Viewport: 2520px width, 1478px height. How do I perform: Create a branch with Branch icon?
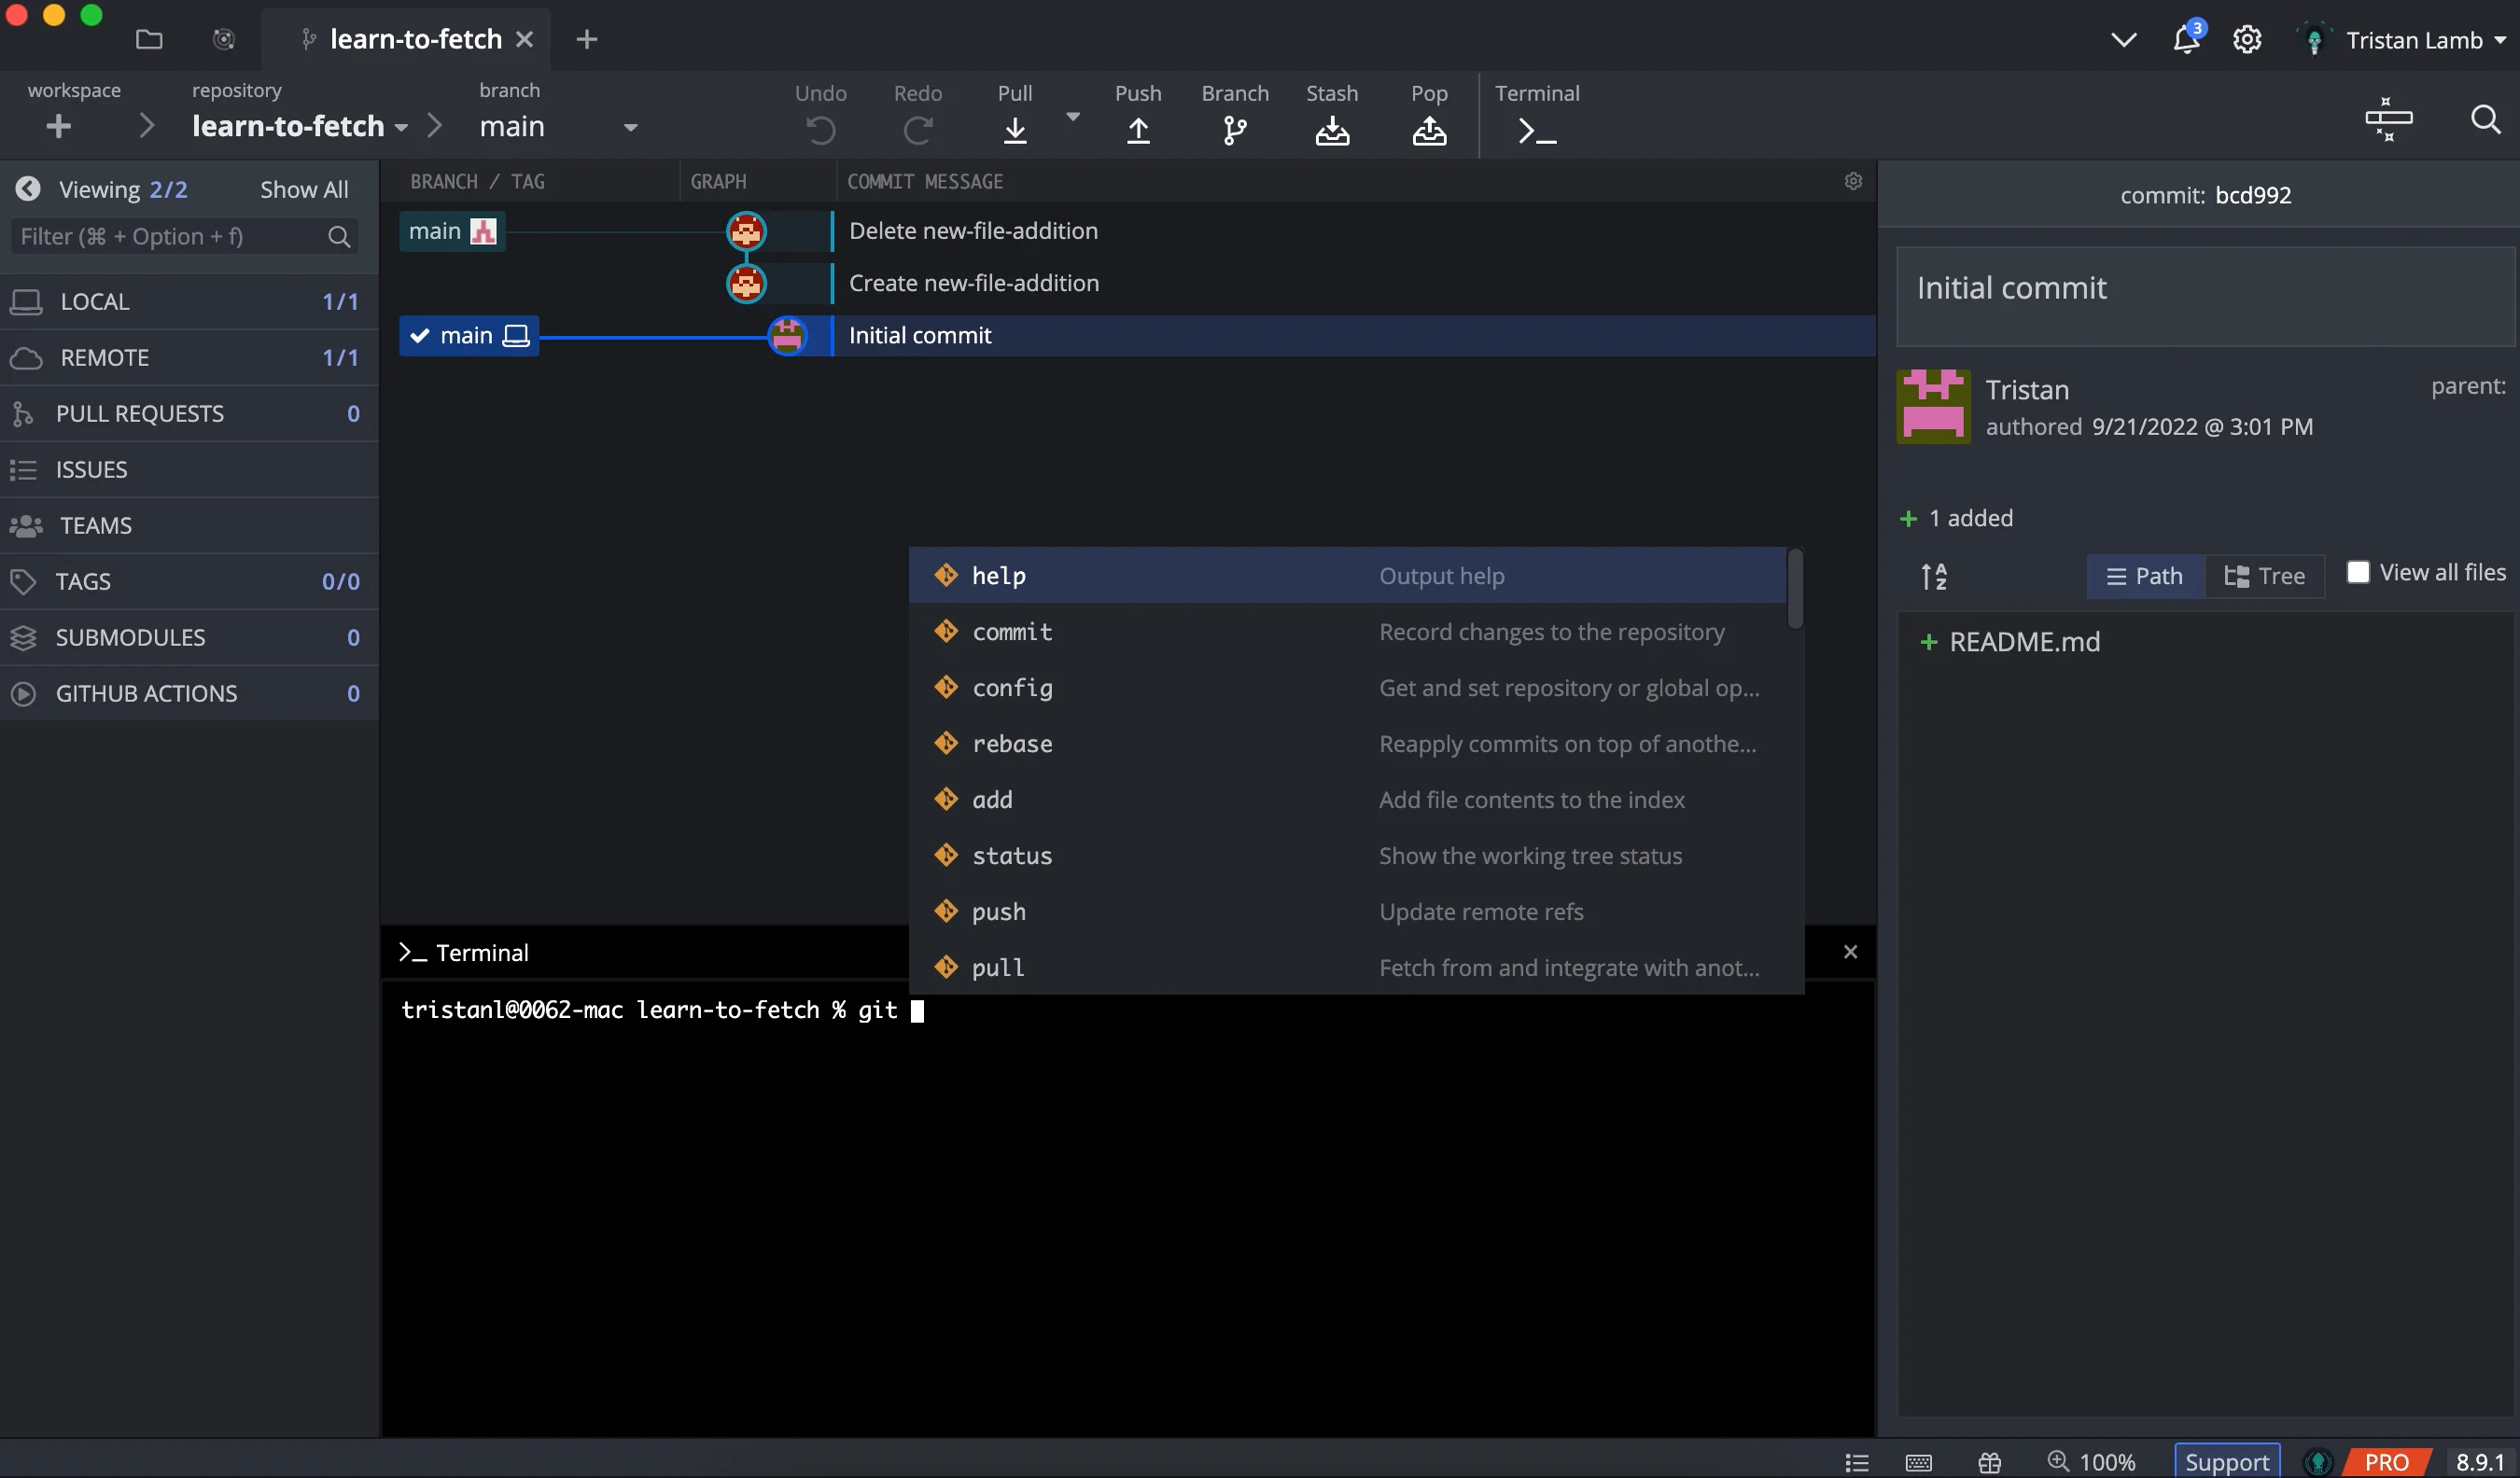[x=1234, y=130]
